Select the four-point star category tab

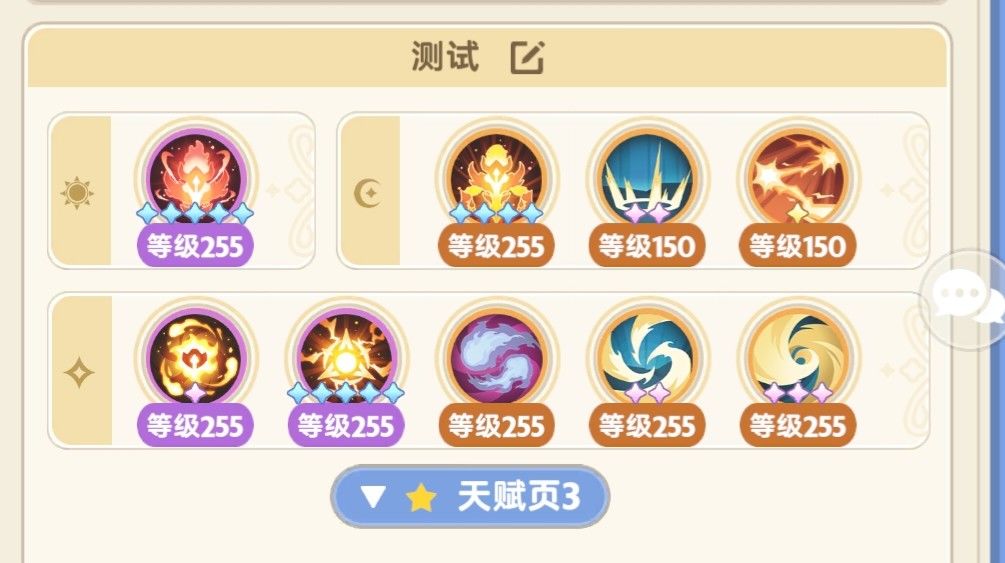coord(81,371)
